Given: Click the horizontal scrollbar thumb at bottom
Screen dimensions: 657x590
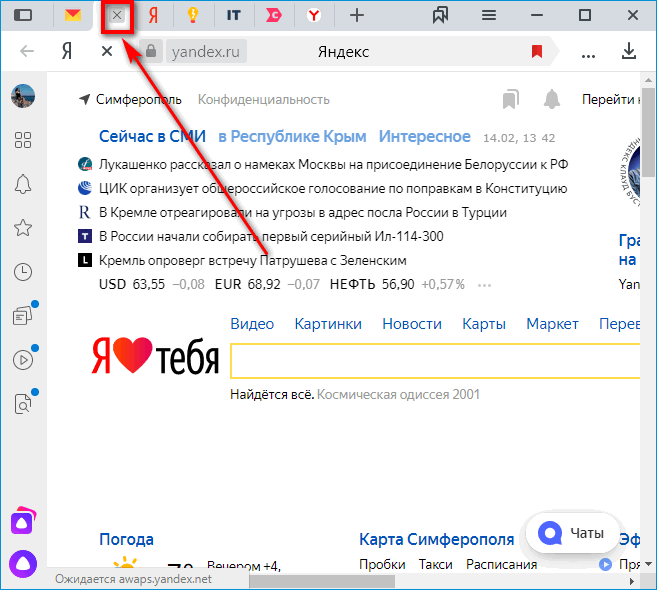Looking at the screenshot, I should tap(322, 581).
